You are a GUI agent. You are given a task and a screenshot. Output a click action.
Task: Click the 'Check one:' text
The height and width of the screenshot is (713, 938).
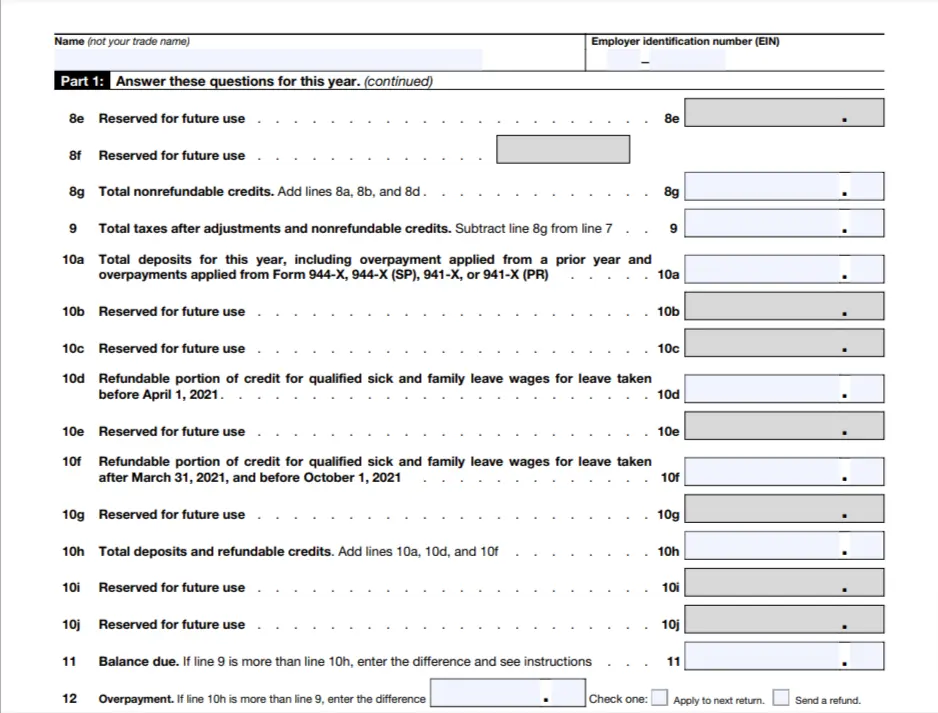618,699
